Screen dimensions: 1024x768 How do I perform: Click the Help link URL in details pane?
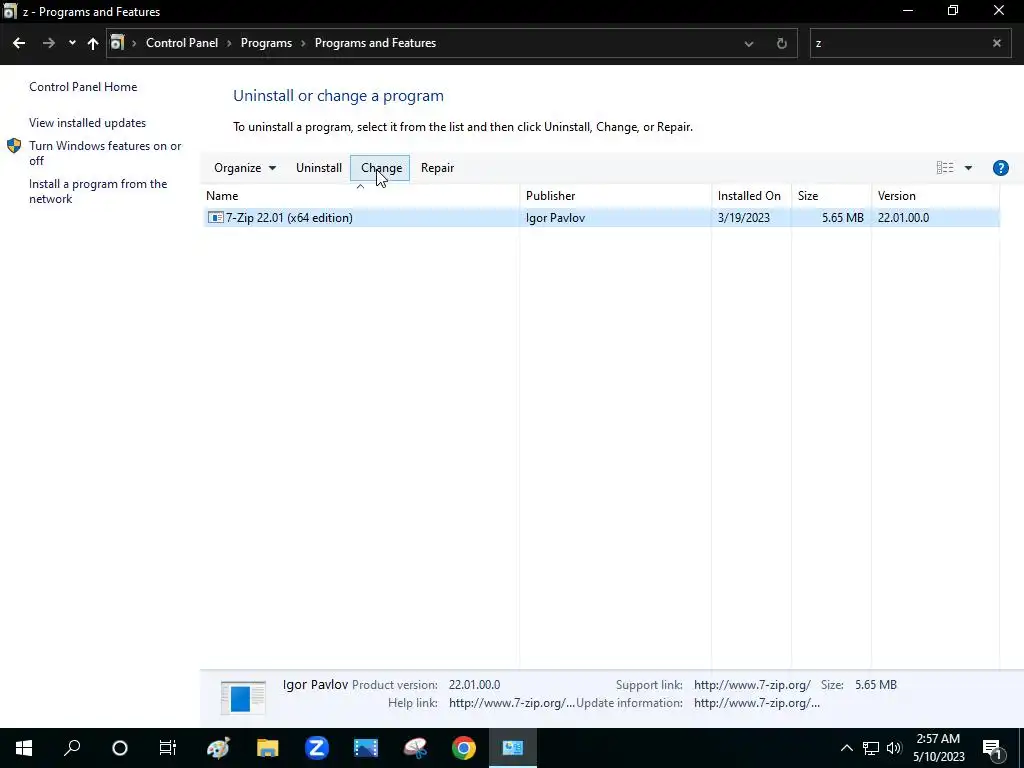(511, 703)
